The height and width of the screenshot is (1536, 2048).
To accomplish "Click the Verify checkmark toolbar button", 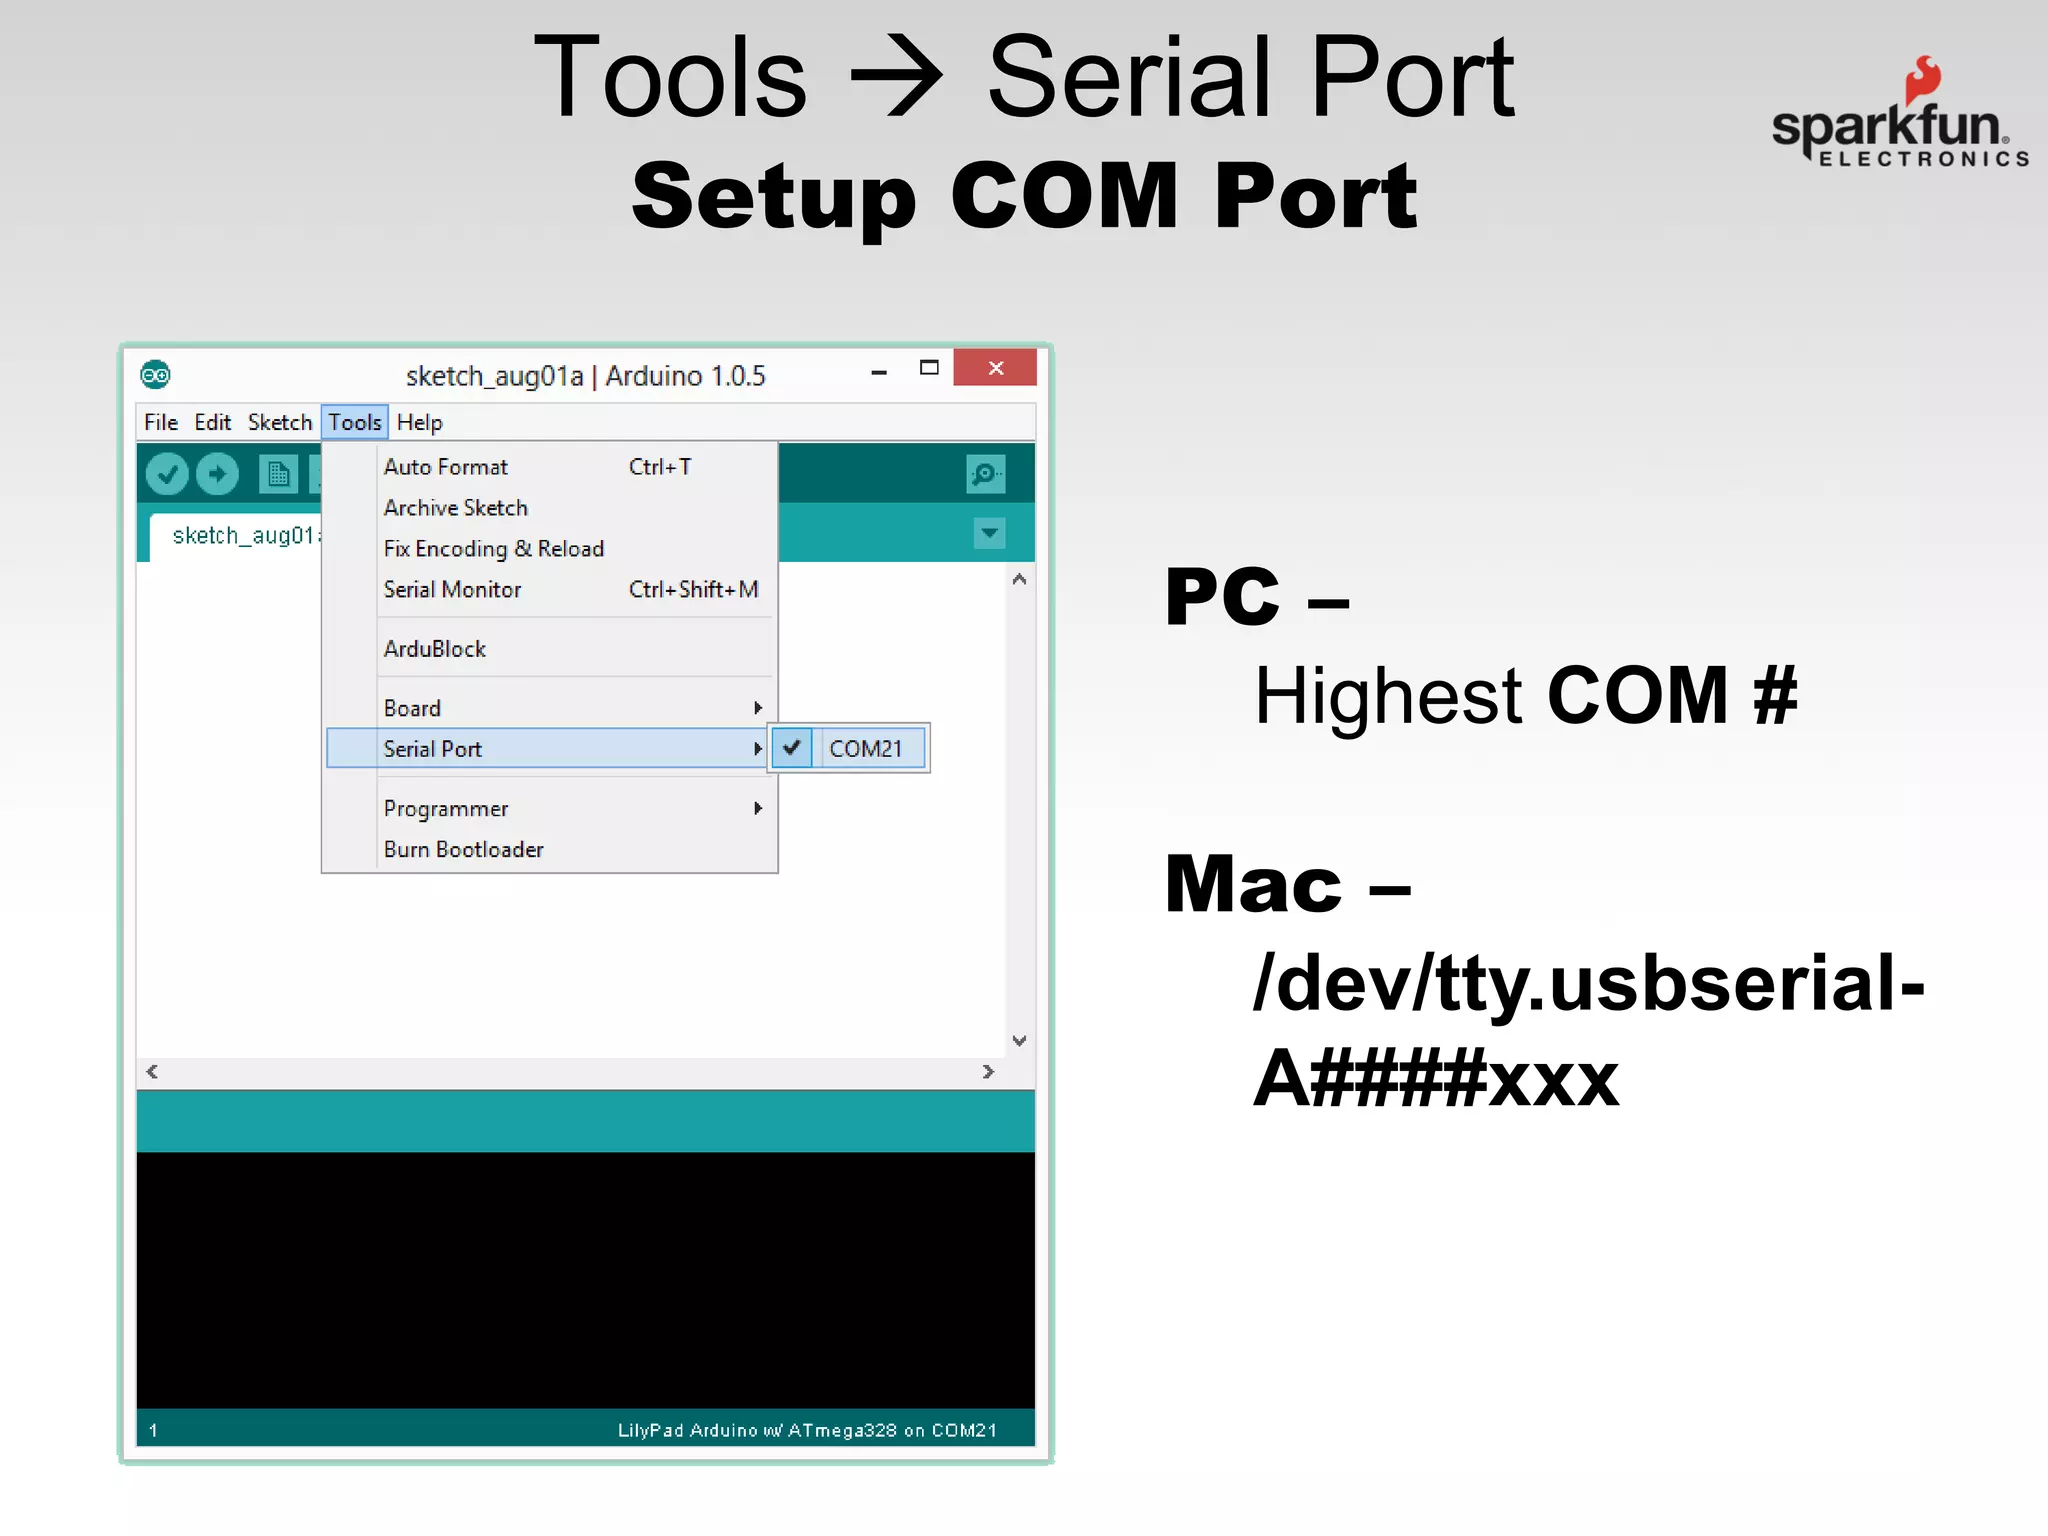I will [167, 473].
